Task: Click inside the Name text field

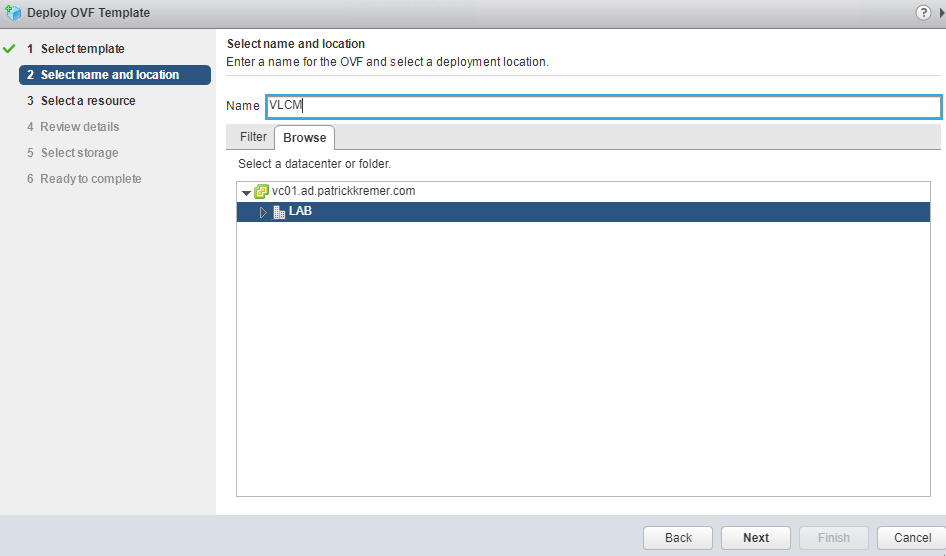Action: coord(603,106)
